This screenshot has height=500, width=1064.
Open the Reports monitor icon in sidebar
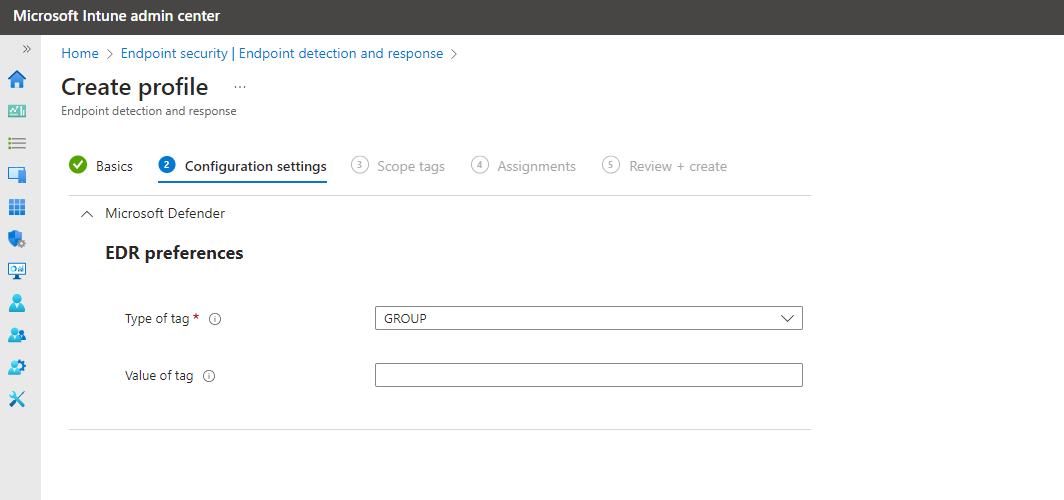17,271
